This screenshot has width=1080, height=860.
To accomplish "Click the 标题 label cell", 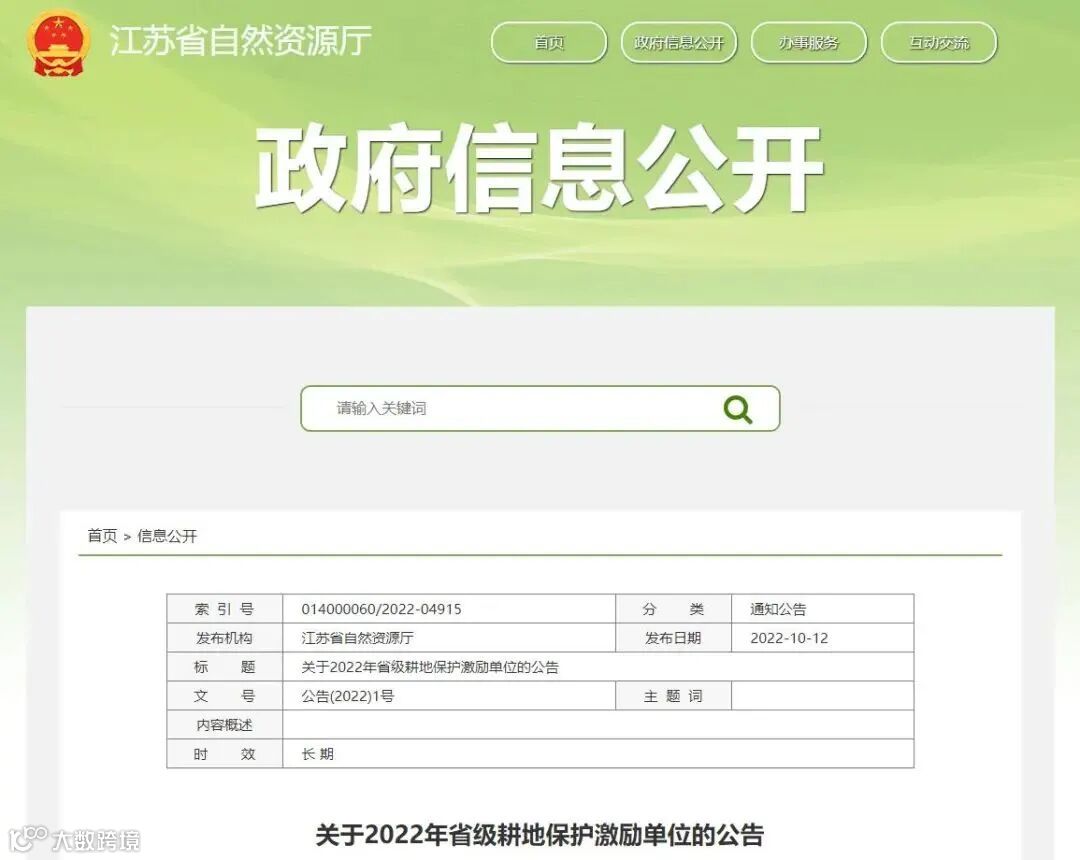I will coord(225,667).
